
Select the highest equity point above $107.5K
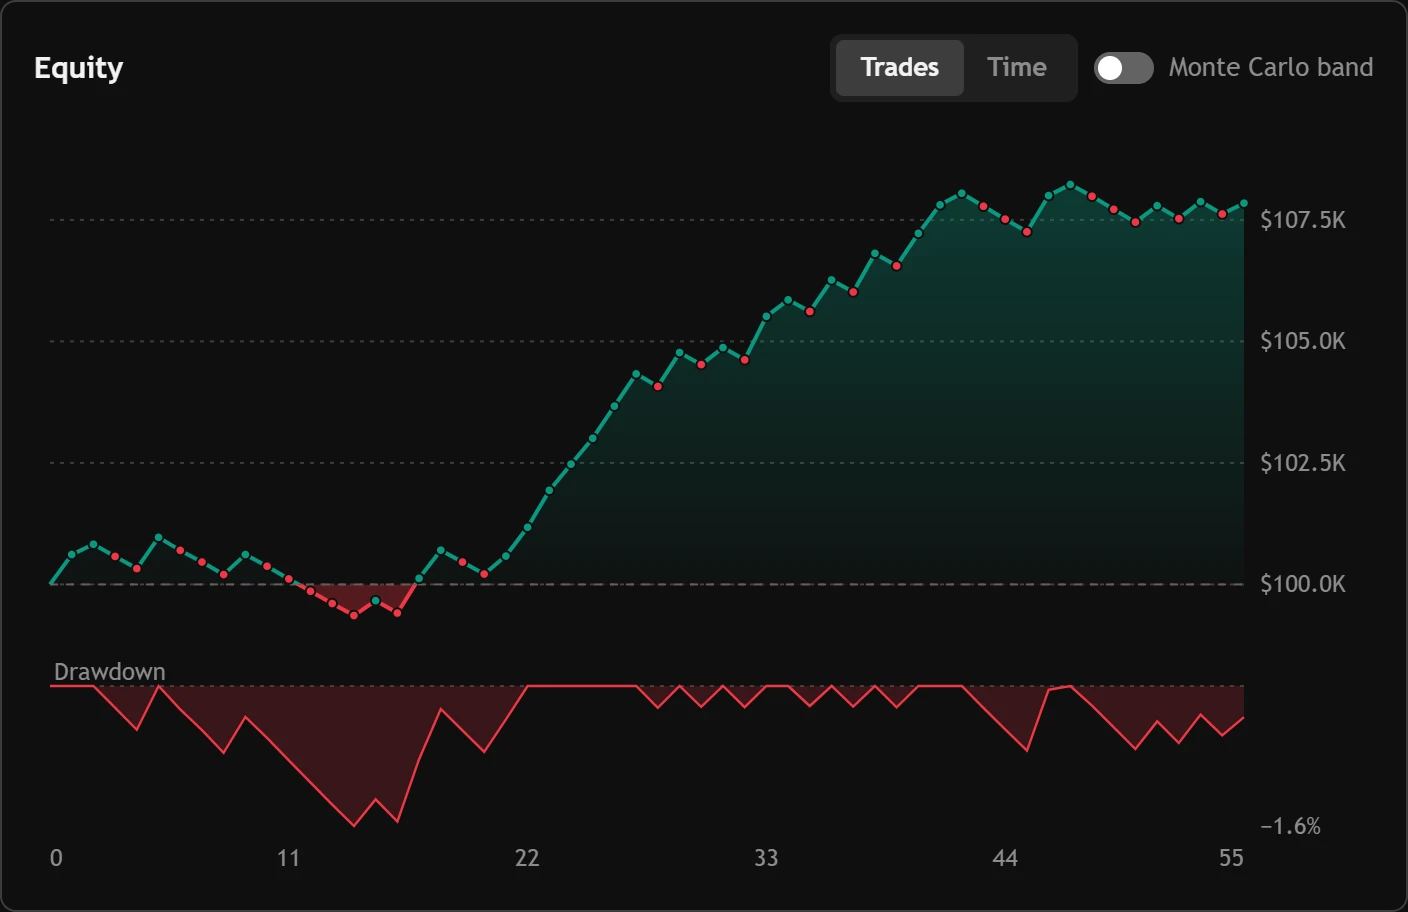click(1071, 185)
